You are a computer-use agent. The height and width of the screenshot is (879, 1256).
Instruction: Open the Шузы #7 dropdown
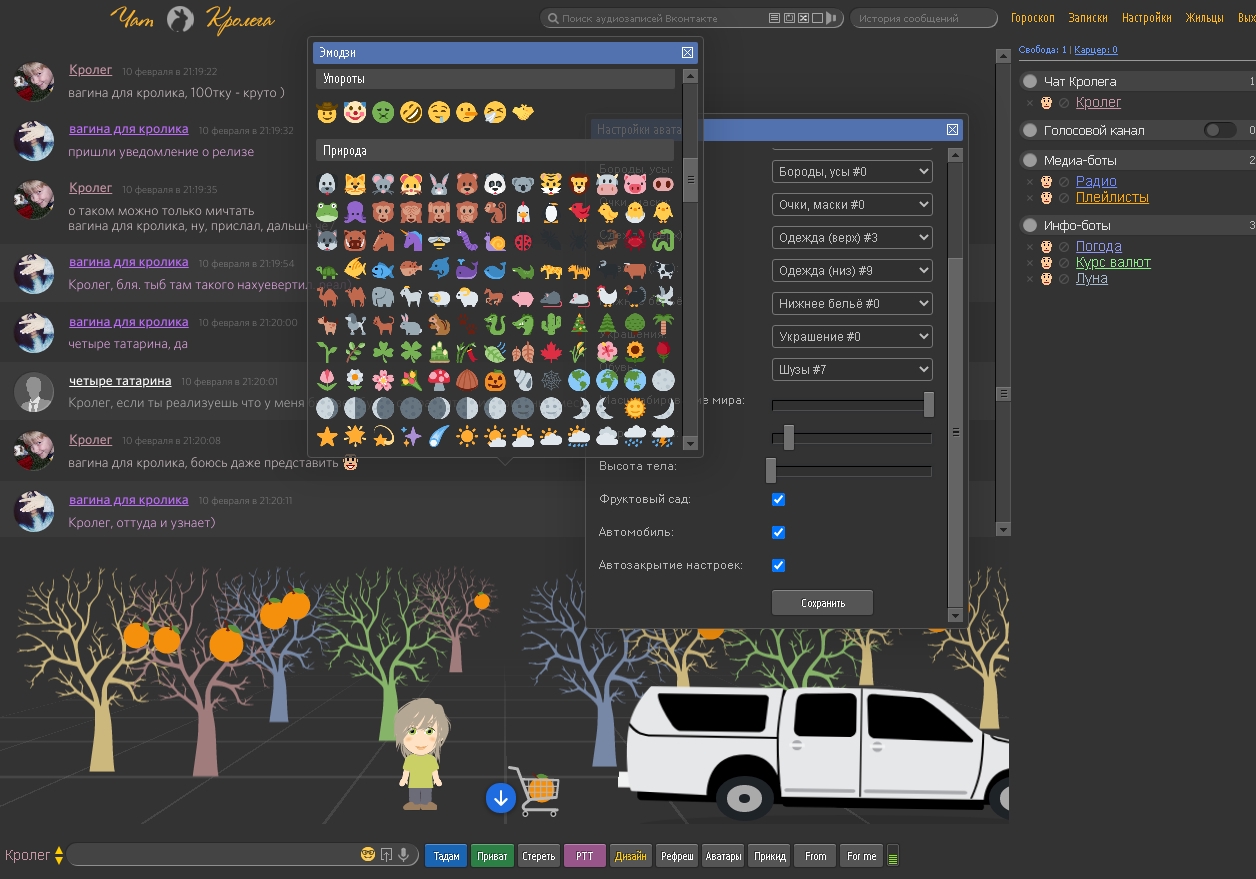[852, 370]
